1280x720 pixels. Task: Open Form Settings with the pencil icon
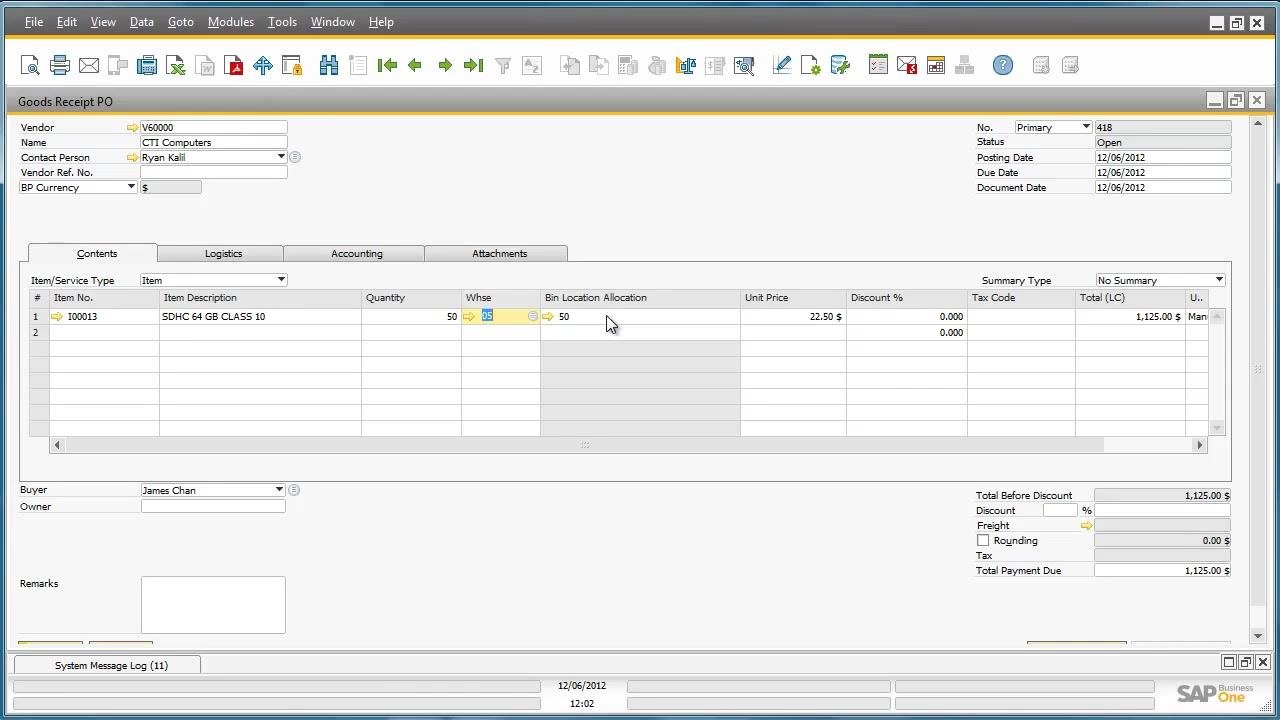click(x=782, y=66)
